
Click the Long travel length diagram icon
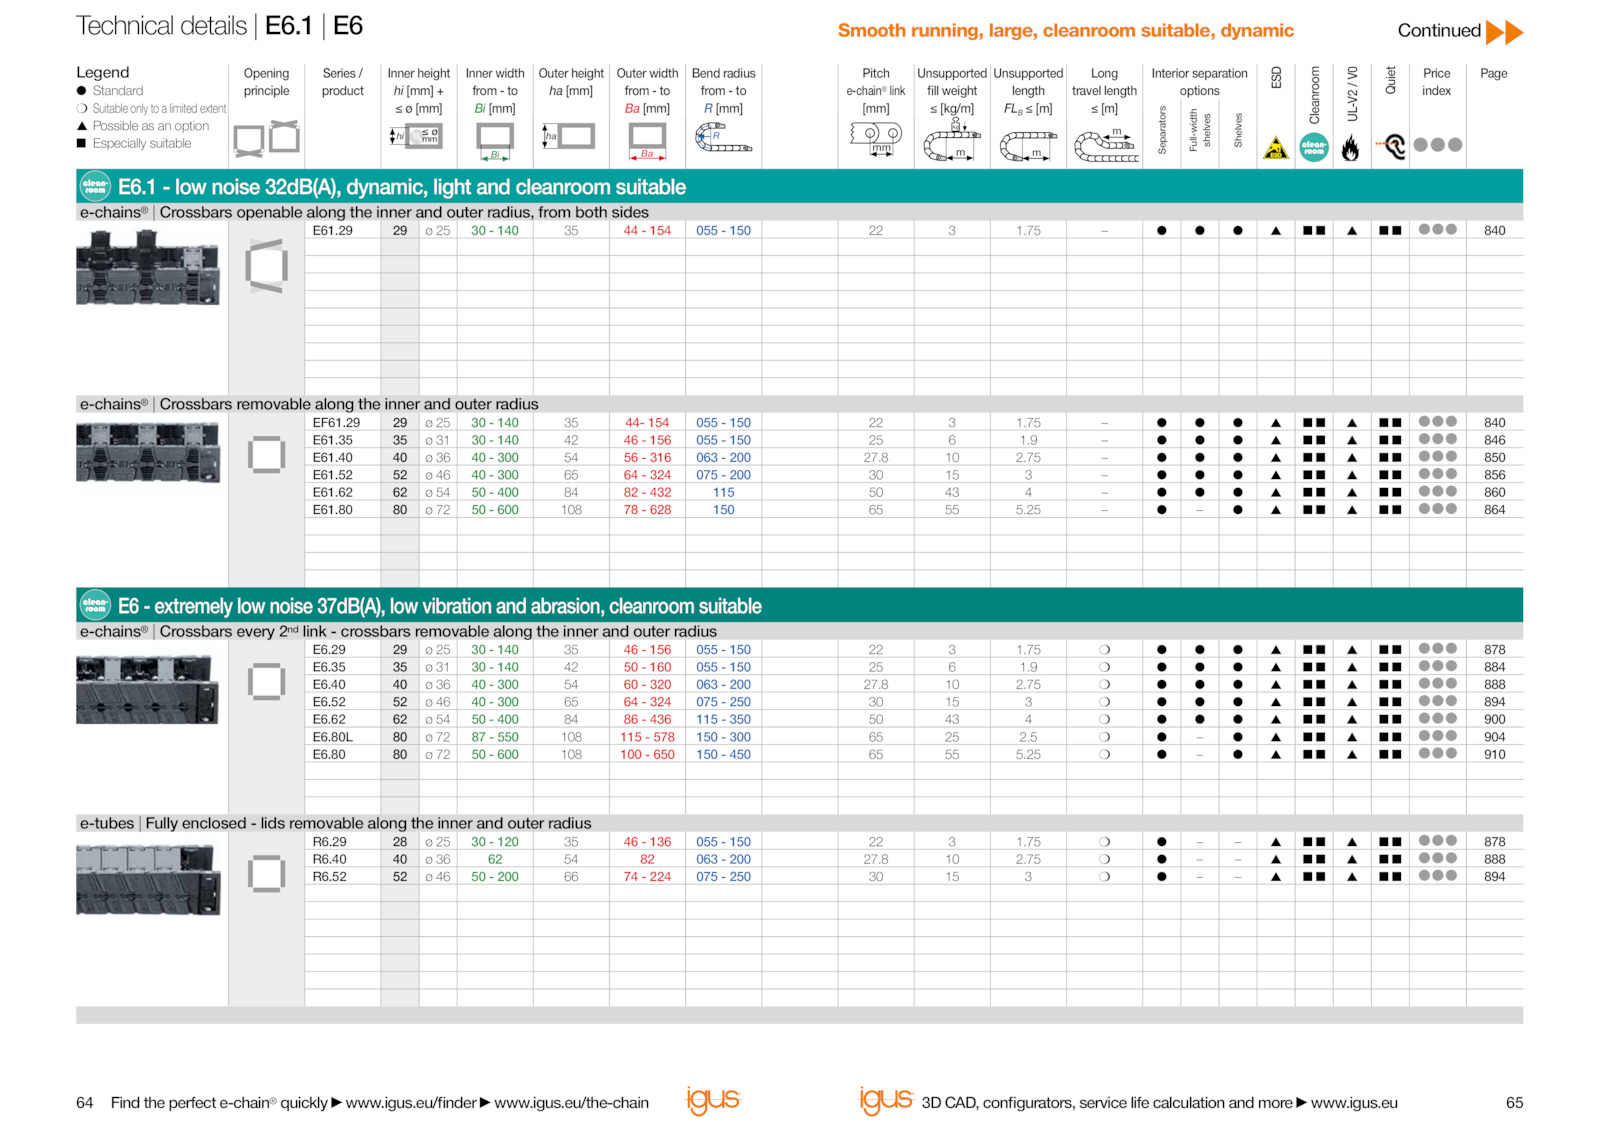pos(1106,146)
